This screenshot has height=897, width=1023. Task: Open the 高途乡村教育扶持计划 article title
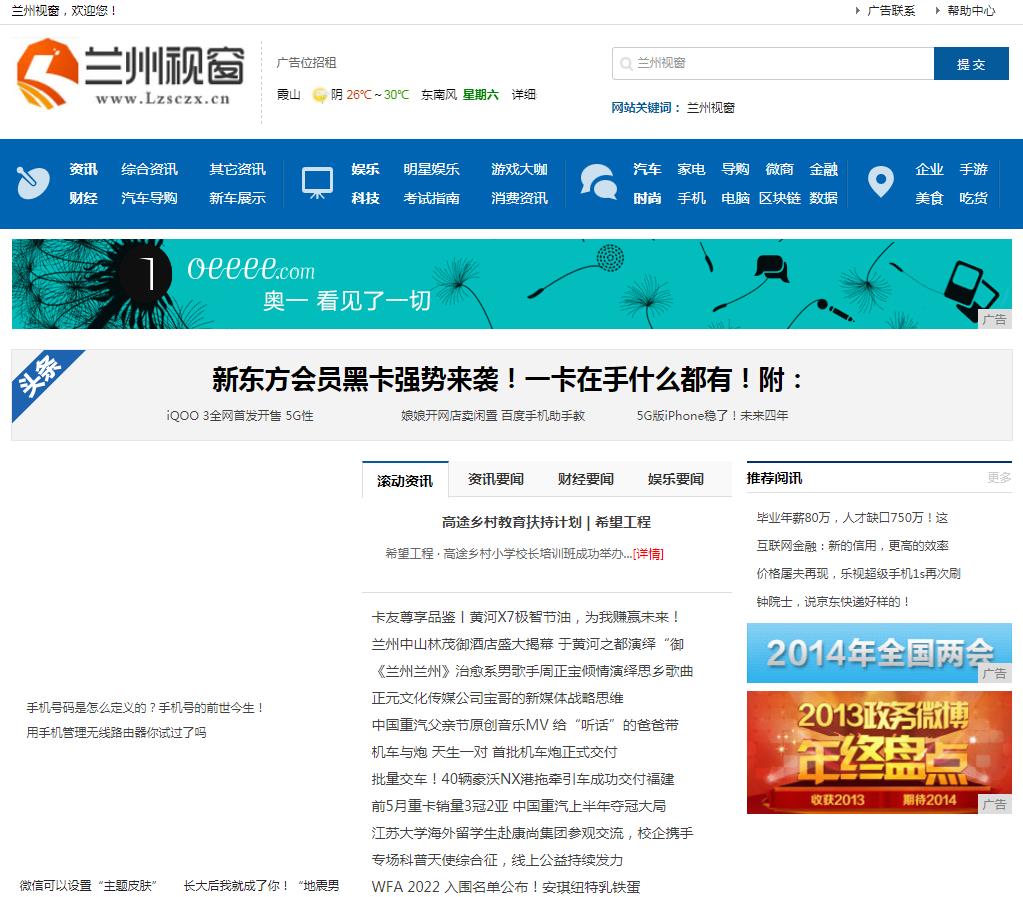546,522
